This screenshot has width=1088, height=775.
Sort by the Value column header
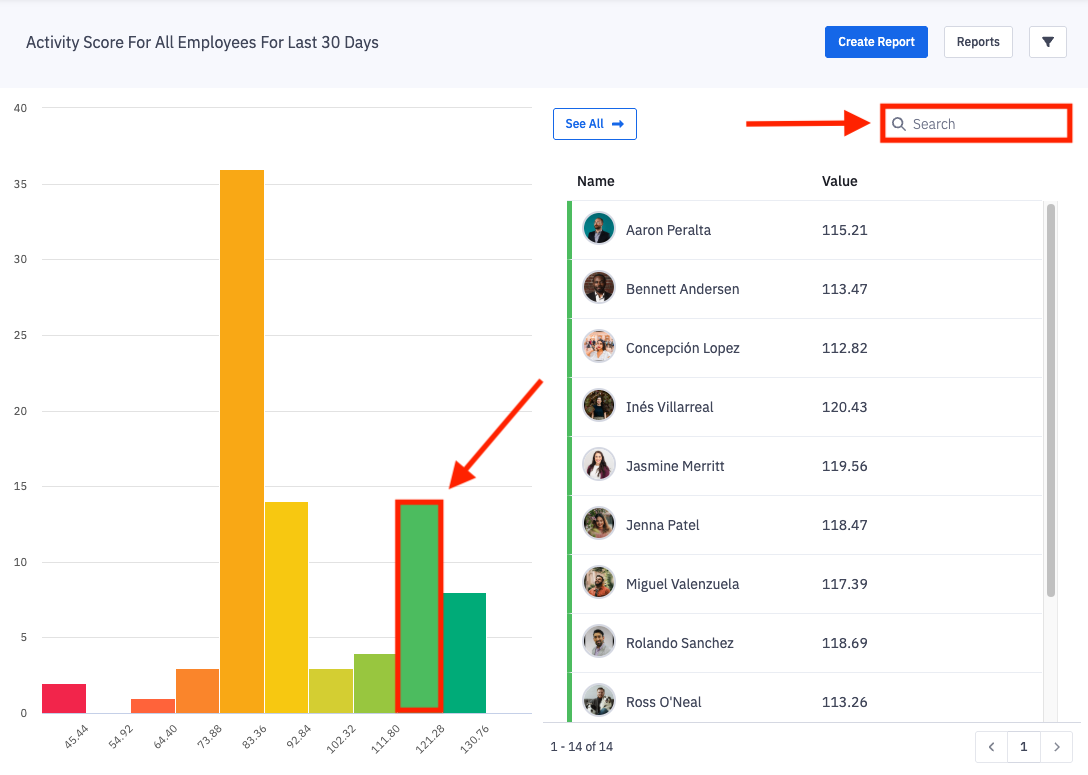pos(839,181)
